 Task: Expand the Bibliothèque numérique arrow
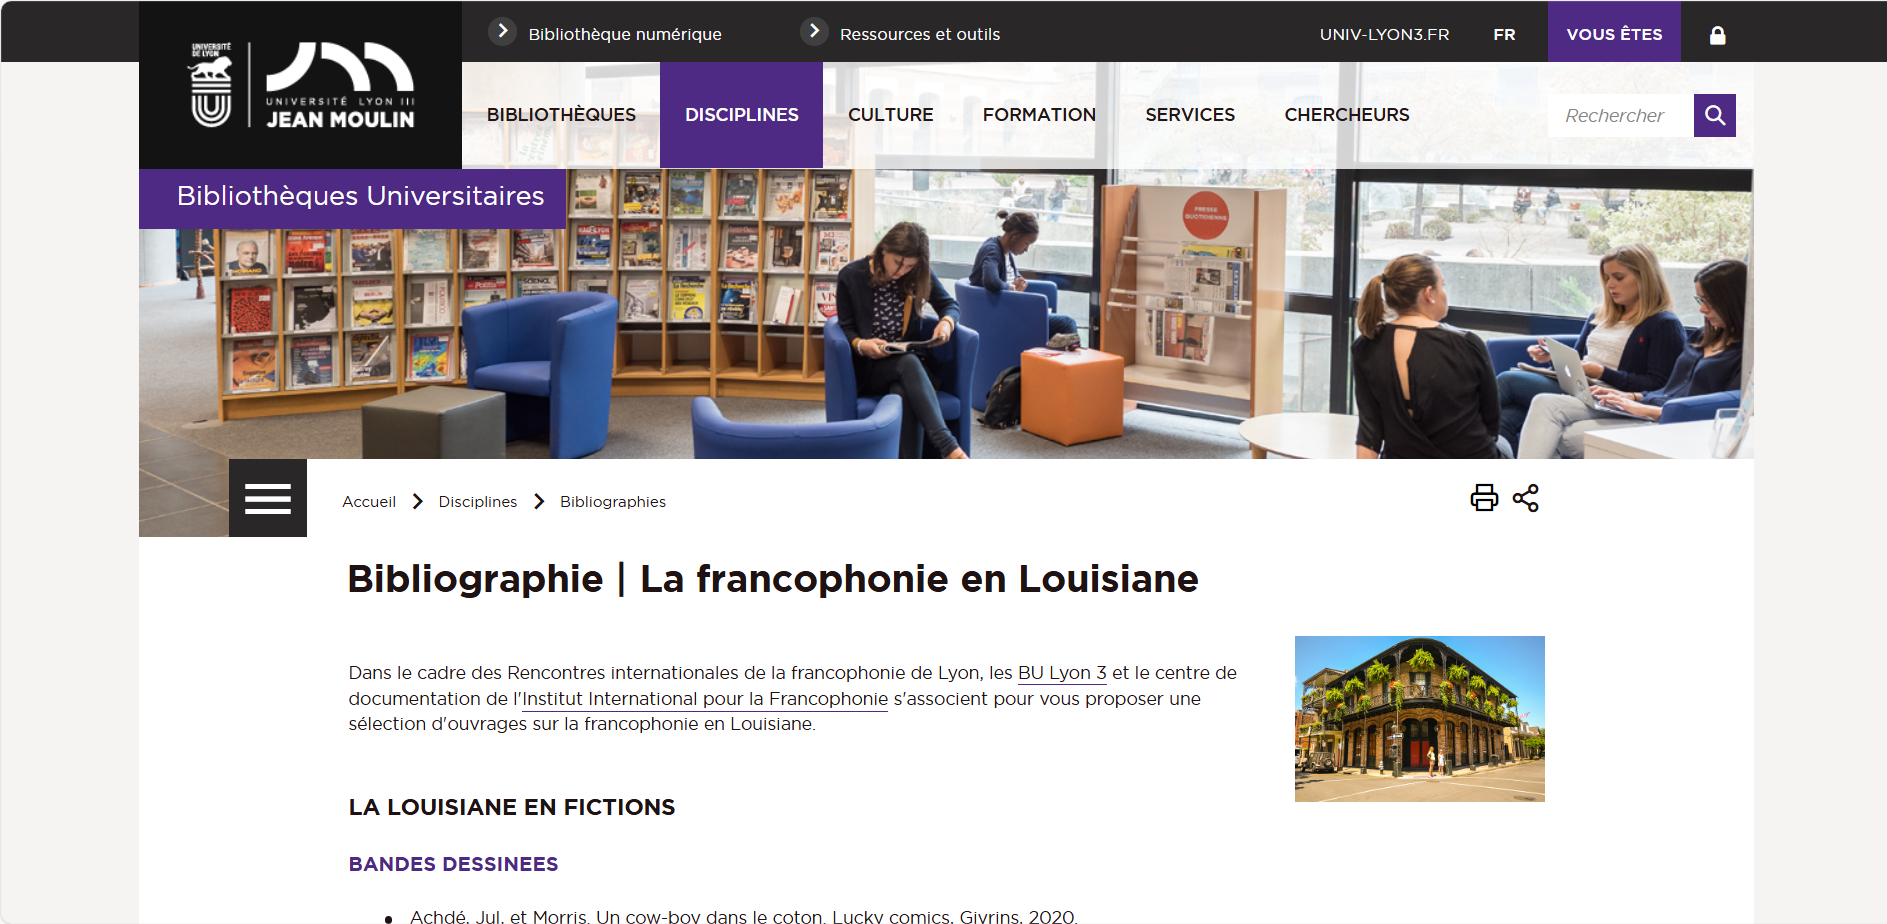click(502, 32)
